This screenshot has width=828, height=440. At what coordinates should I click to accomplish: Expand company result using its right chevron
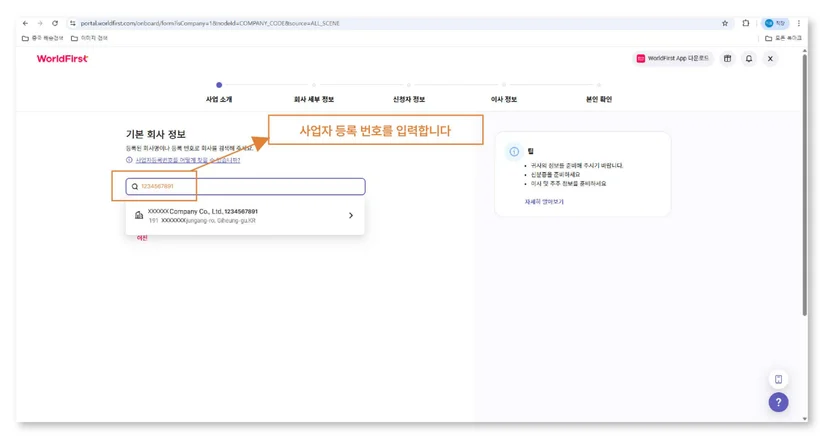tap(351, 216)
